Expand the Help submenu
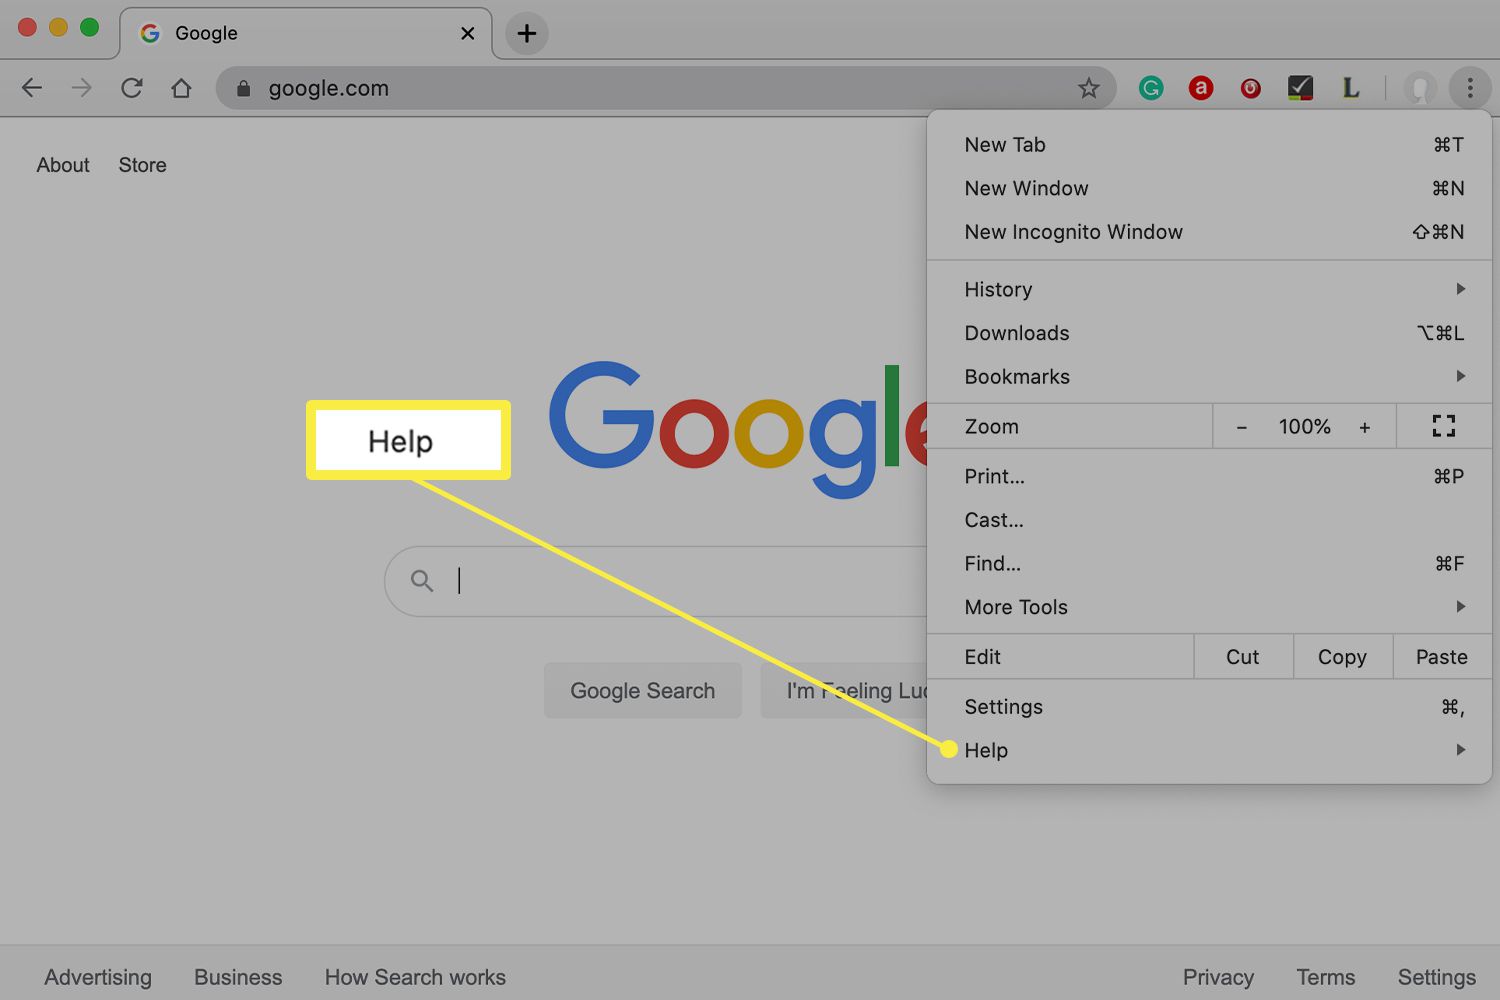This screenshot has height=1000, width=1500. [1209, 750]
